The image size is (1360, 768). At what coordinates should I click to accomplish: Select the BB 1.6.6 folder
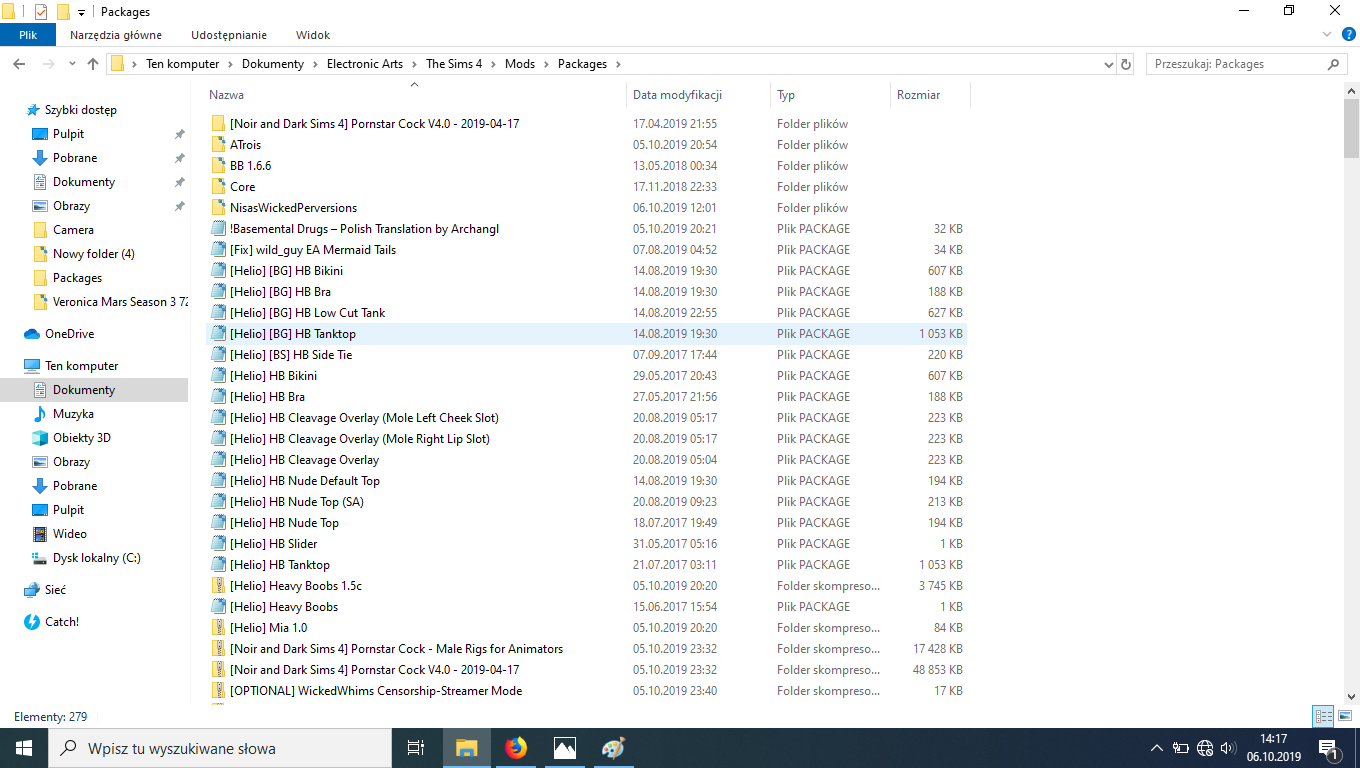(x=250, y=166)
